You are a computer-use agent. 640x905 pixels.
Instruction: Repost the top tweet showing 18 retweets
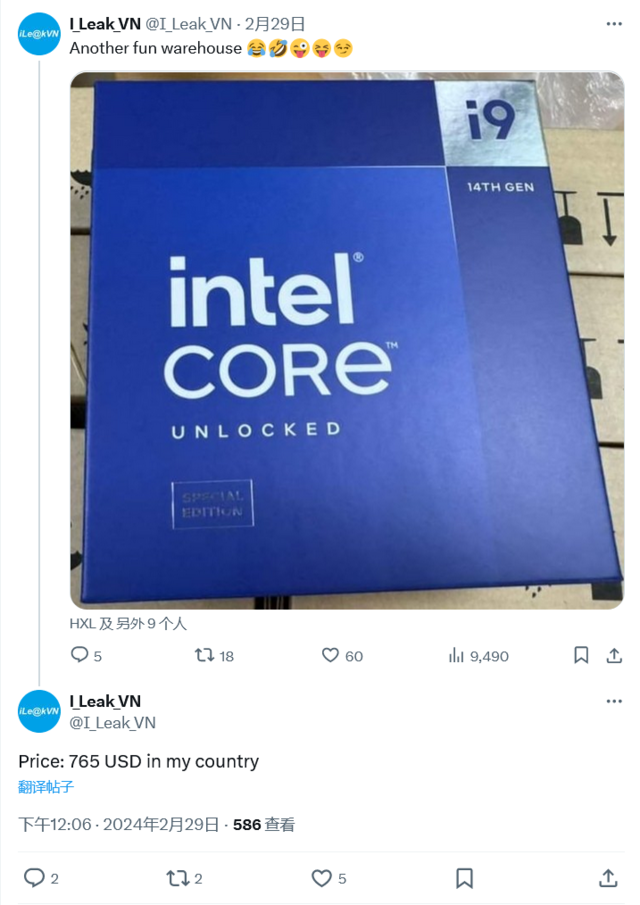(204, 655)
